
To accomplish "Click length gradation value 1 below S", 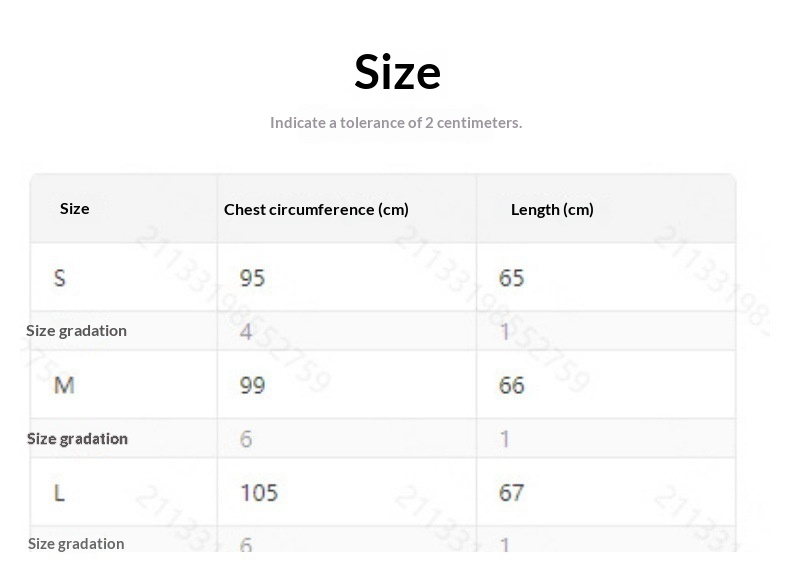I will [505, 331].
